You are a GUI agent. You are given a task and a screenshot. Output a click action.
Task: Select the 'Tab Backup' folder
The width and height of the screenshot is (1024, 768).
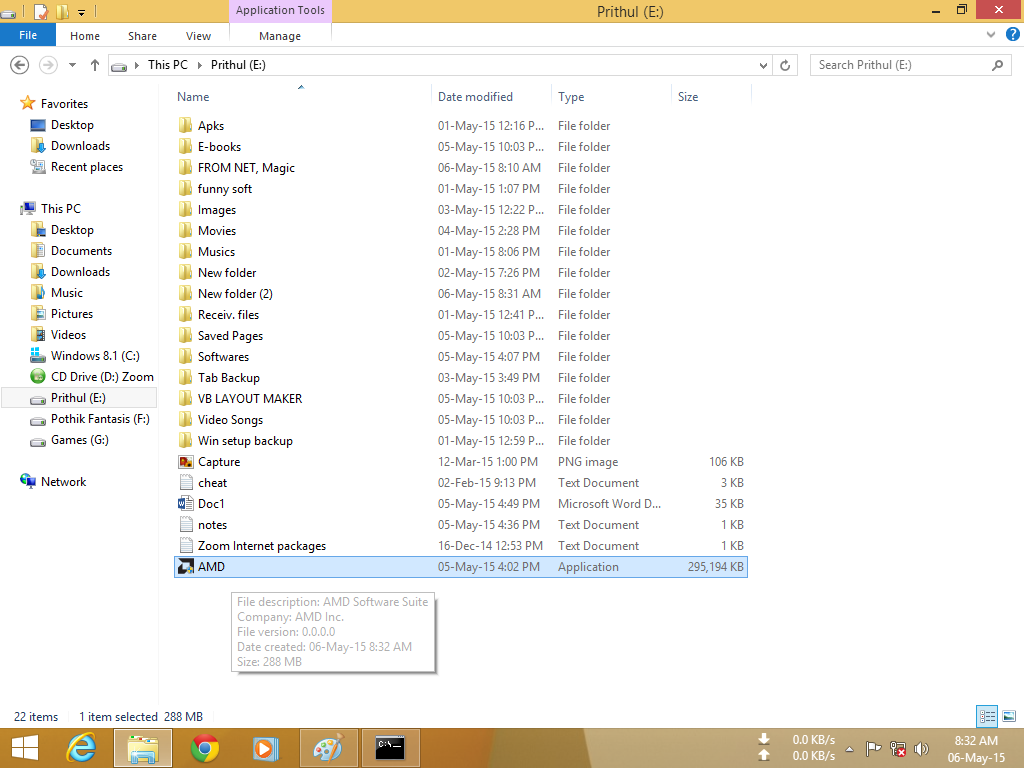pos(229,377)
